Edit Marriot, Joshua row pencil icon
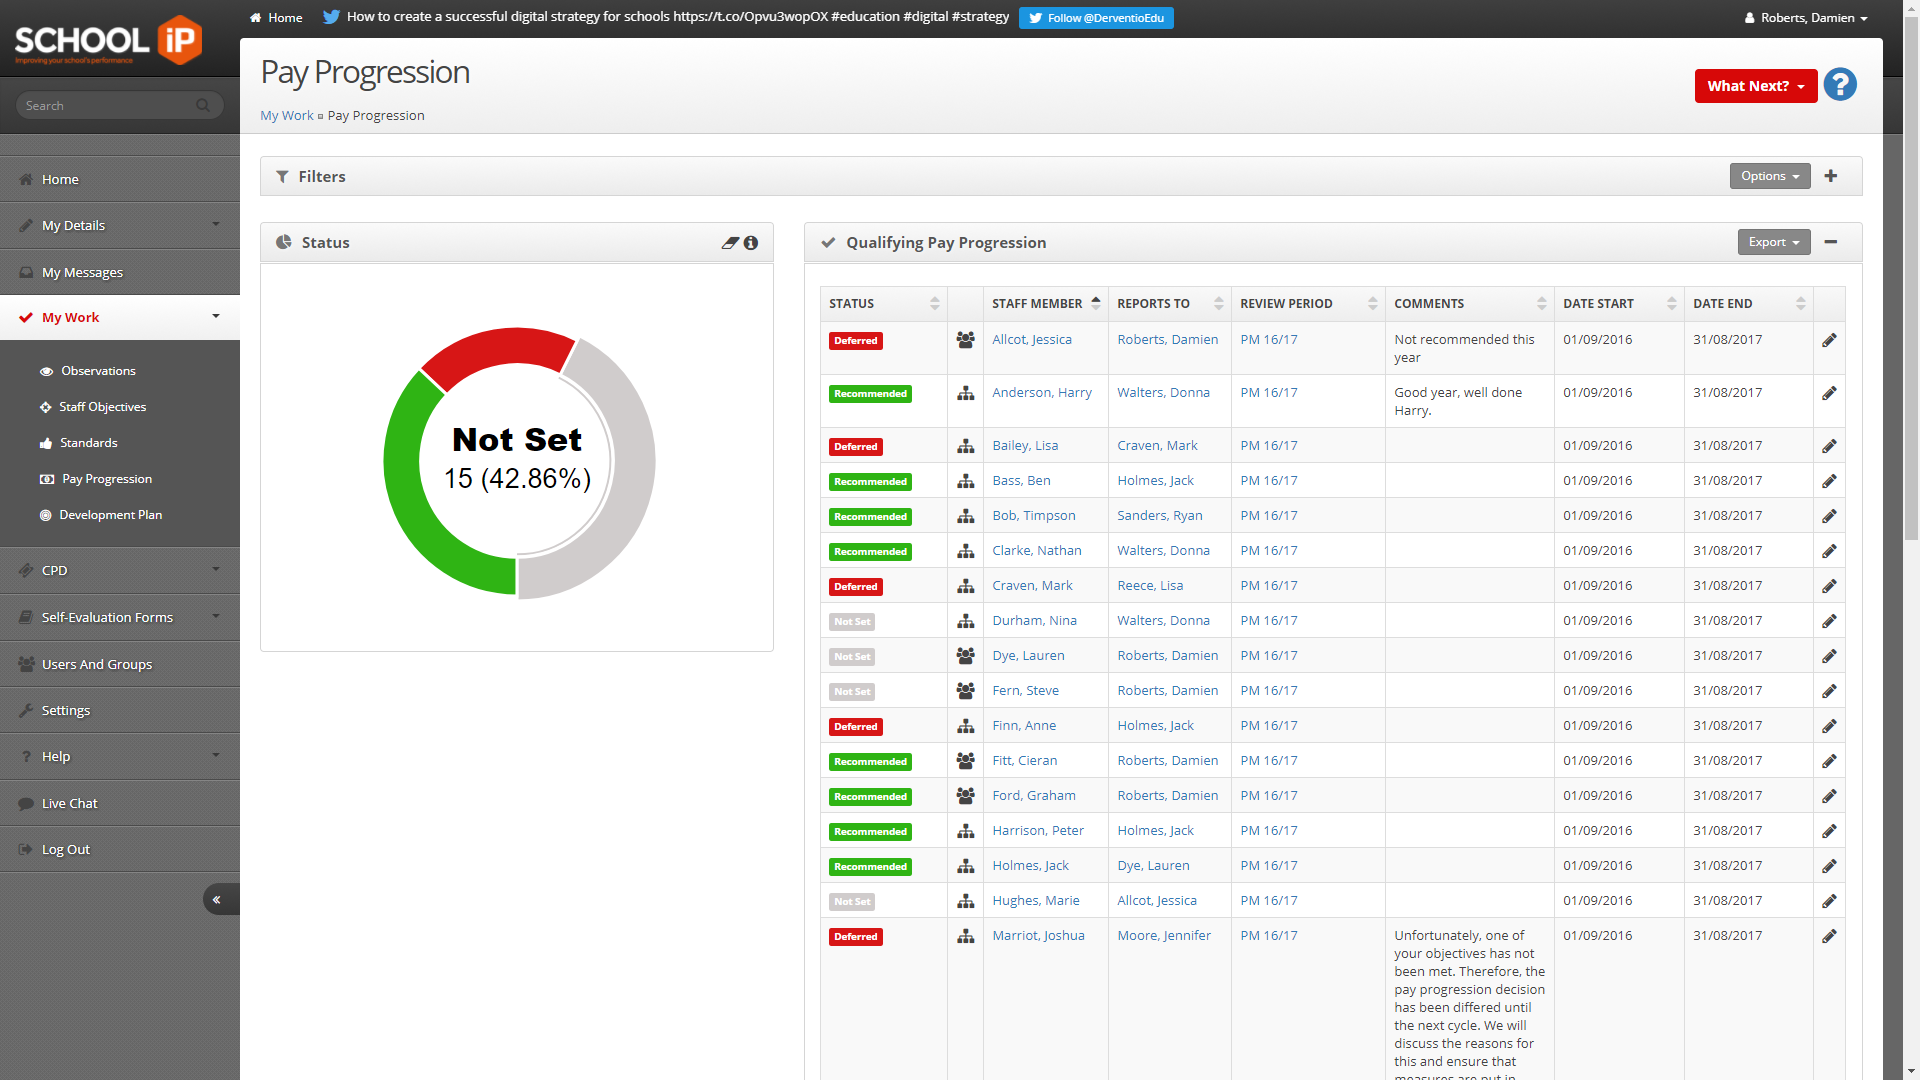The width and height of the screenshot is (1920, 1080). pos(1829,936)
